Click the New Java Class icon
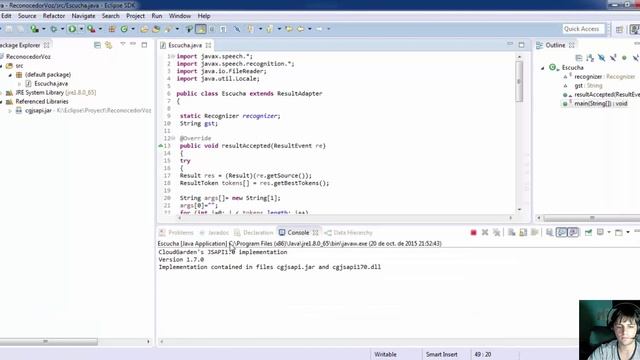Viewport: 640px width, 360px height. pyautogui.click(x=124, y=29)
